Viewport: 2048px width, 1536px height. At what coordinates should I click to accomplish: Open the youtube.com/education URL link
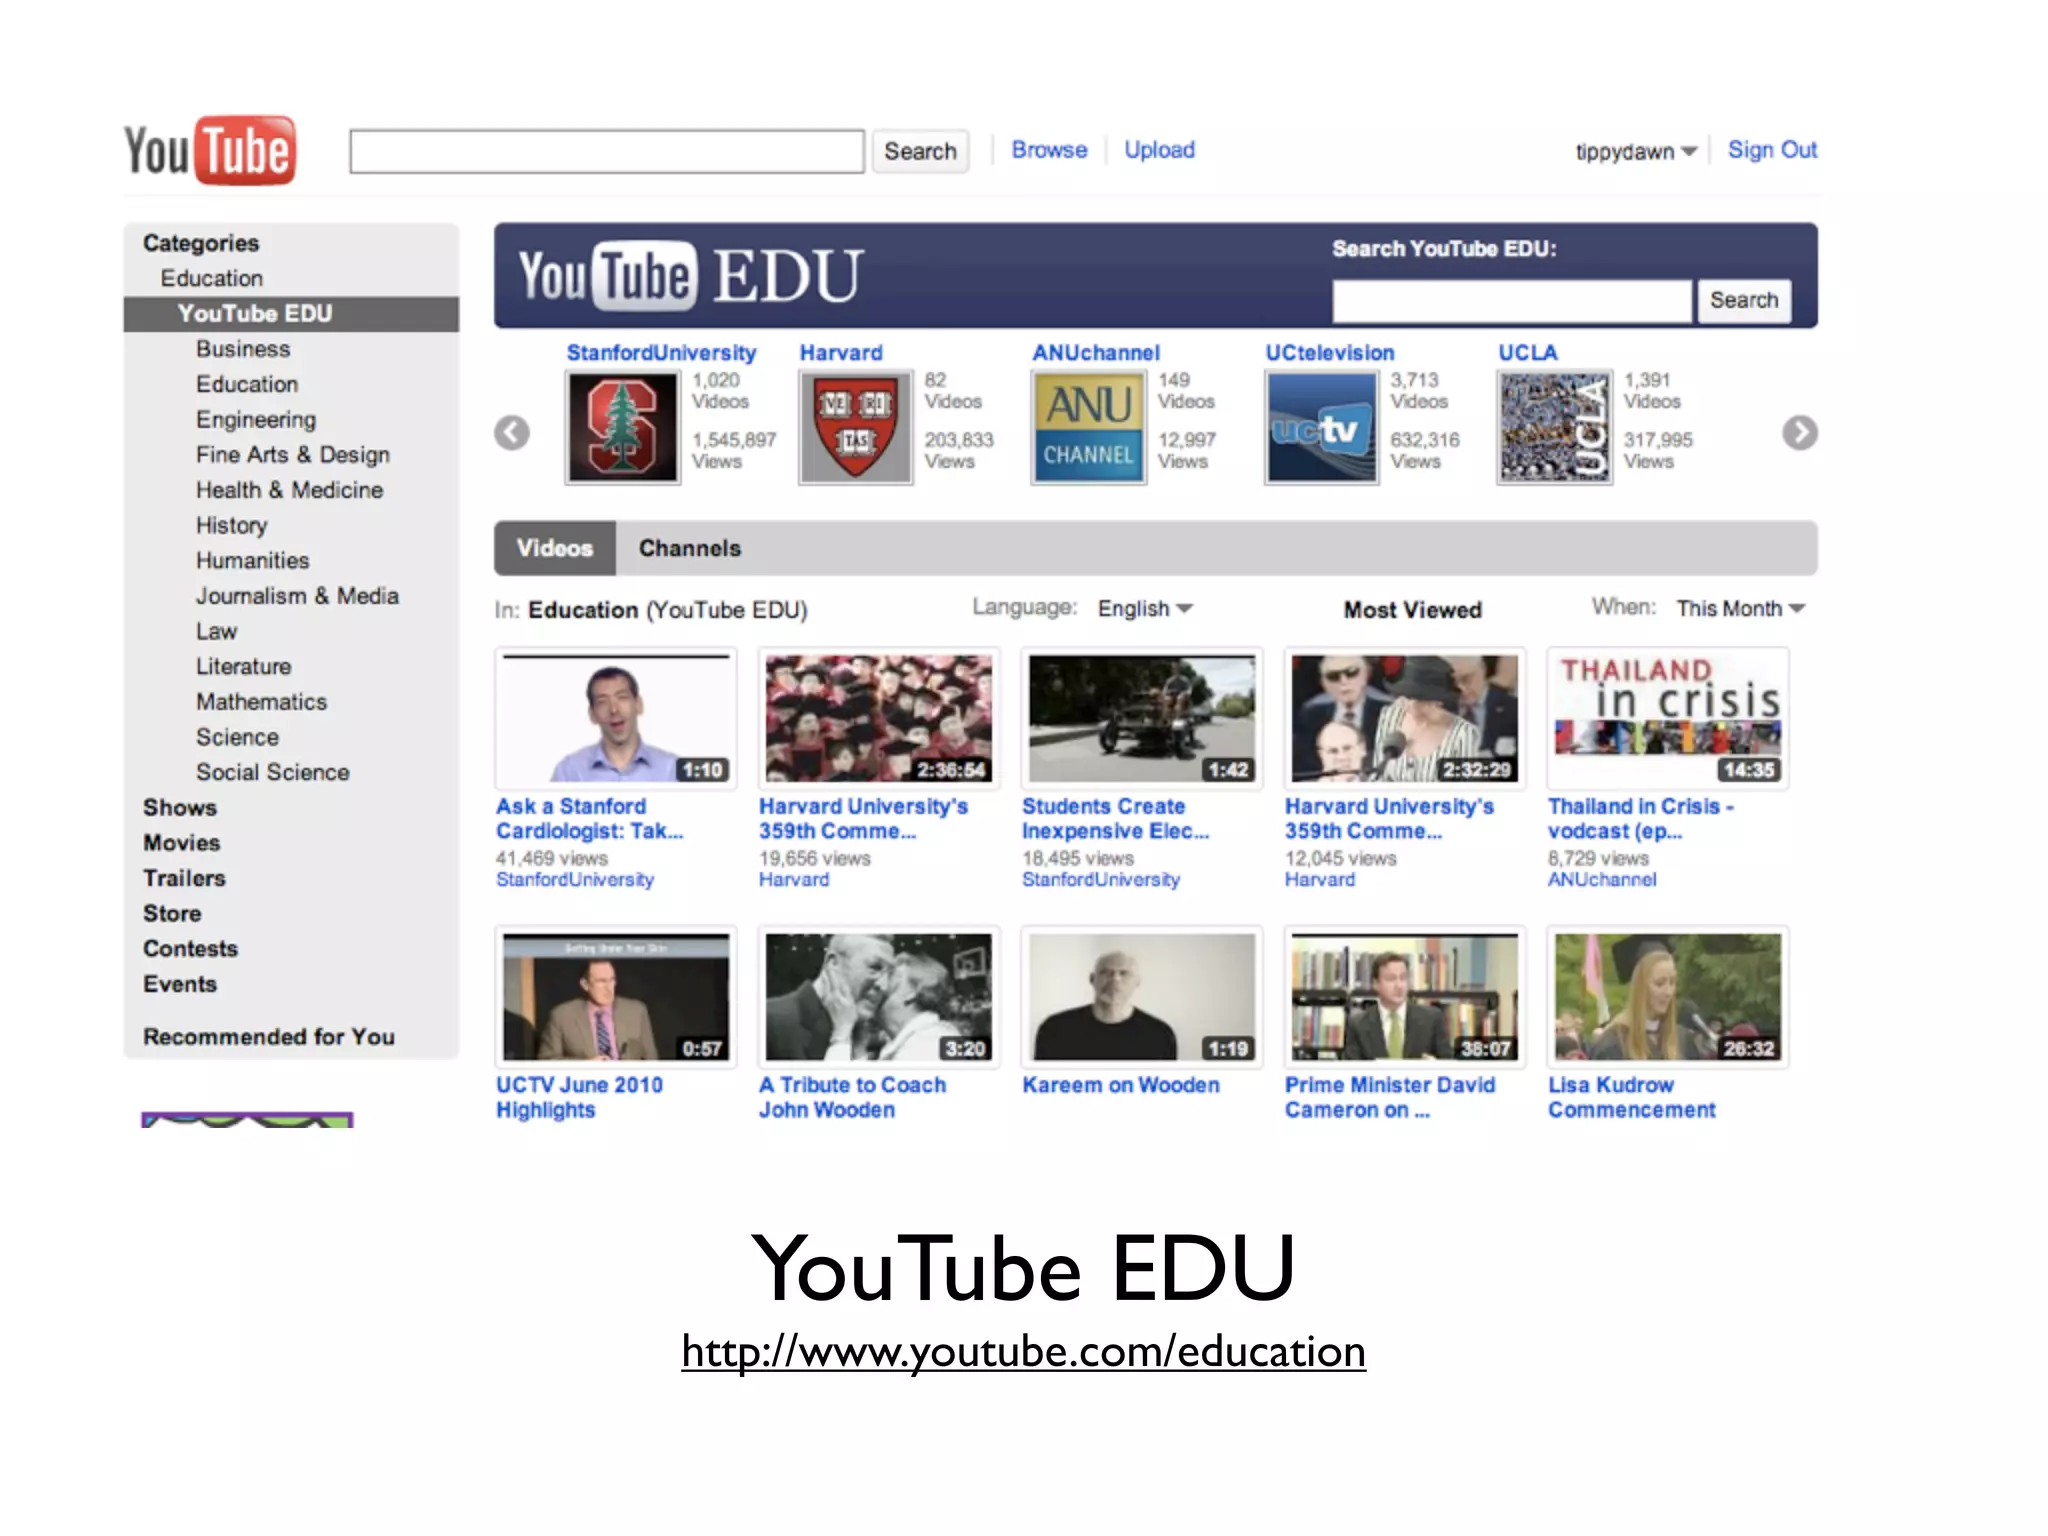[x=1024, y=1352]
